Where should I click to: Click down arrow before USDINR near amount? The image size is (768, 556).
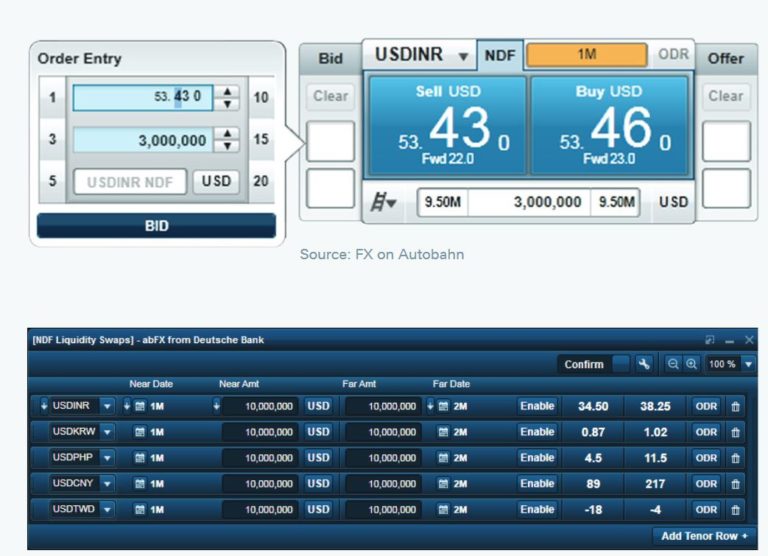216,406
